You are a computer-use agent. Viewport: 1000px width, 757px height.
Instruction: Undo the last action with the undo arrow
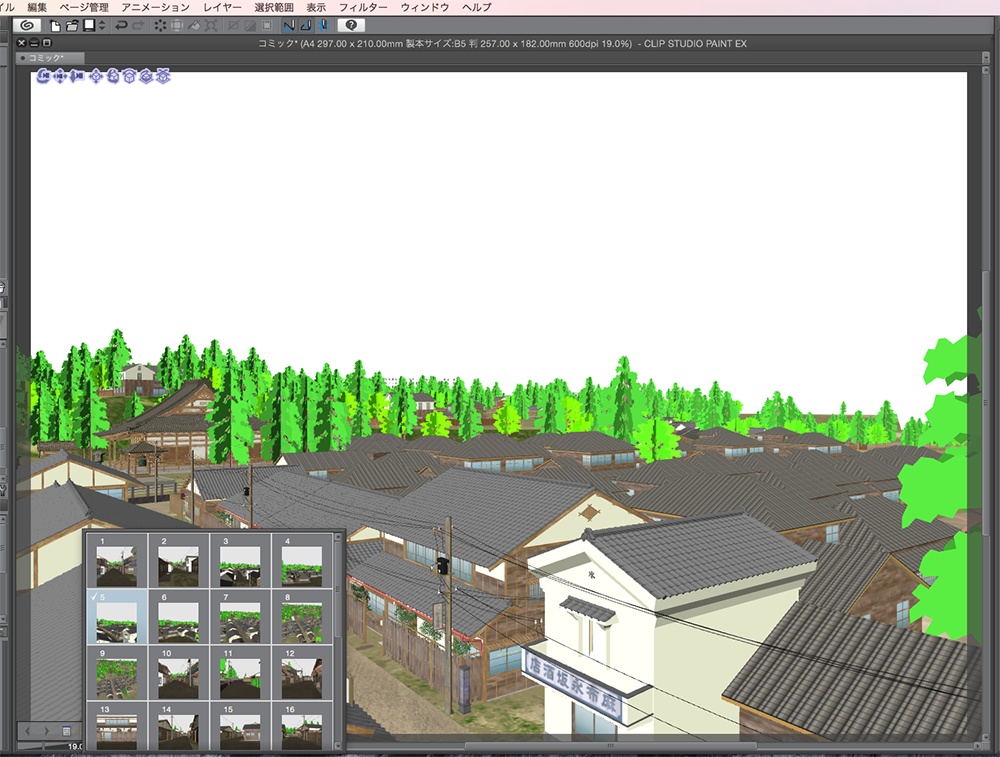119,25
